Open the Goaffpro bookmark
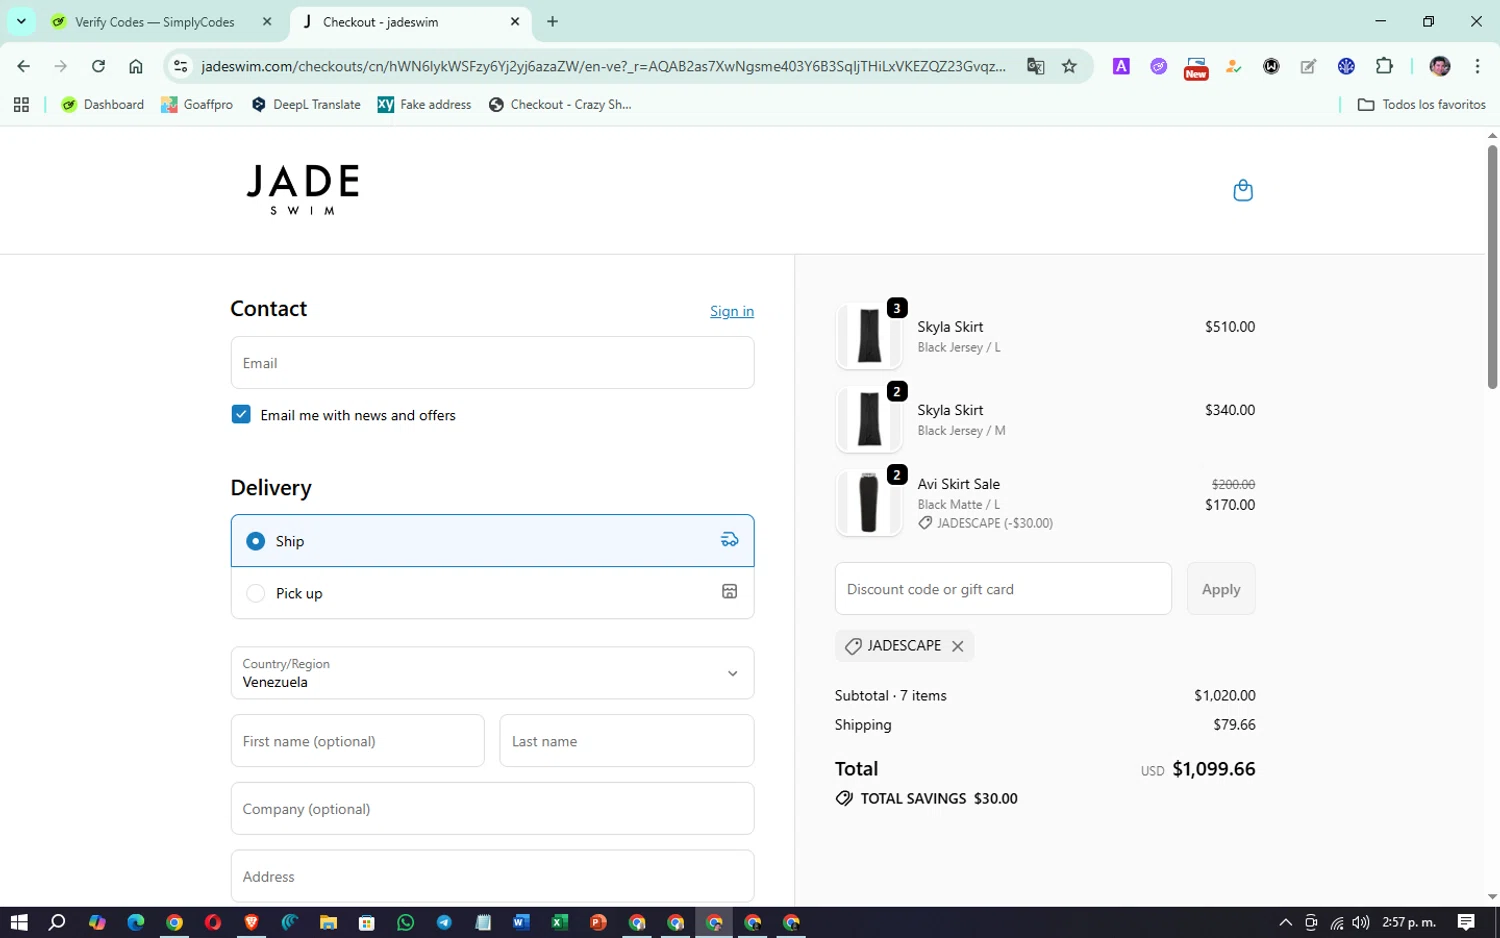The image size is (1500, 938). (197, 104)
